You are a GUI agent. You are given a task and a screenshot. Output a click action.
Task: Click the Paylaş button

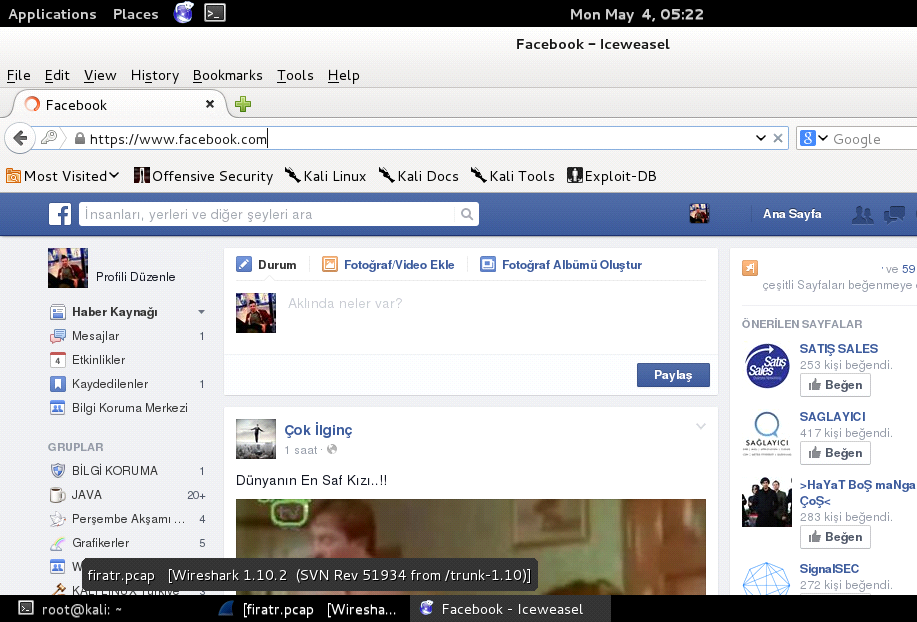[x=673, y=375]
